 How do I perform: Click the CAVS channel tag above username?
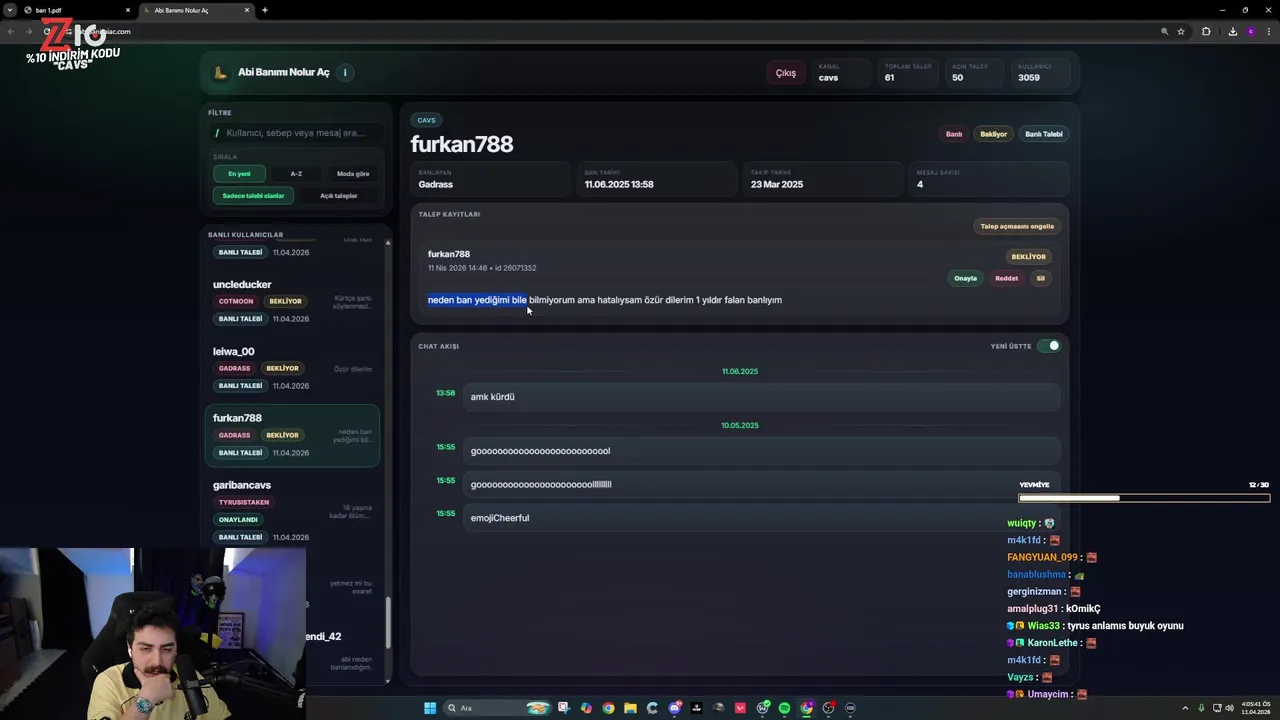(427, 120)
